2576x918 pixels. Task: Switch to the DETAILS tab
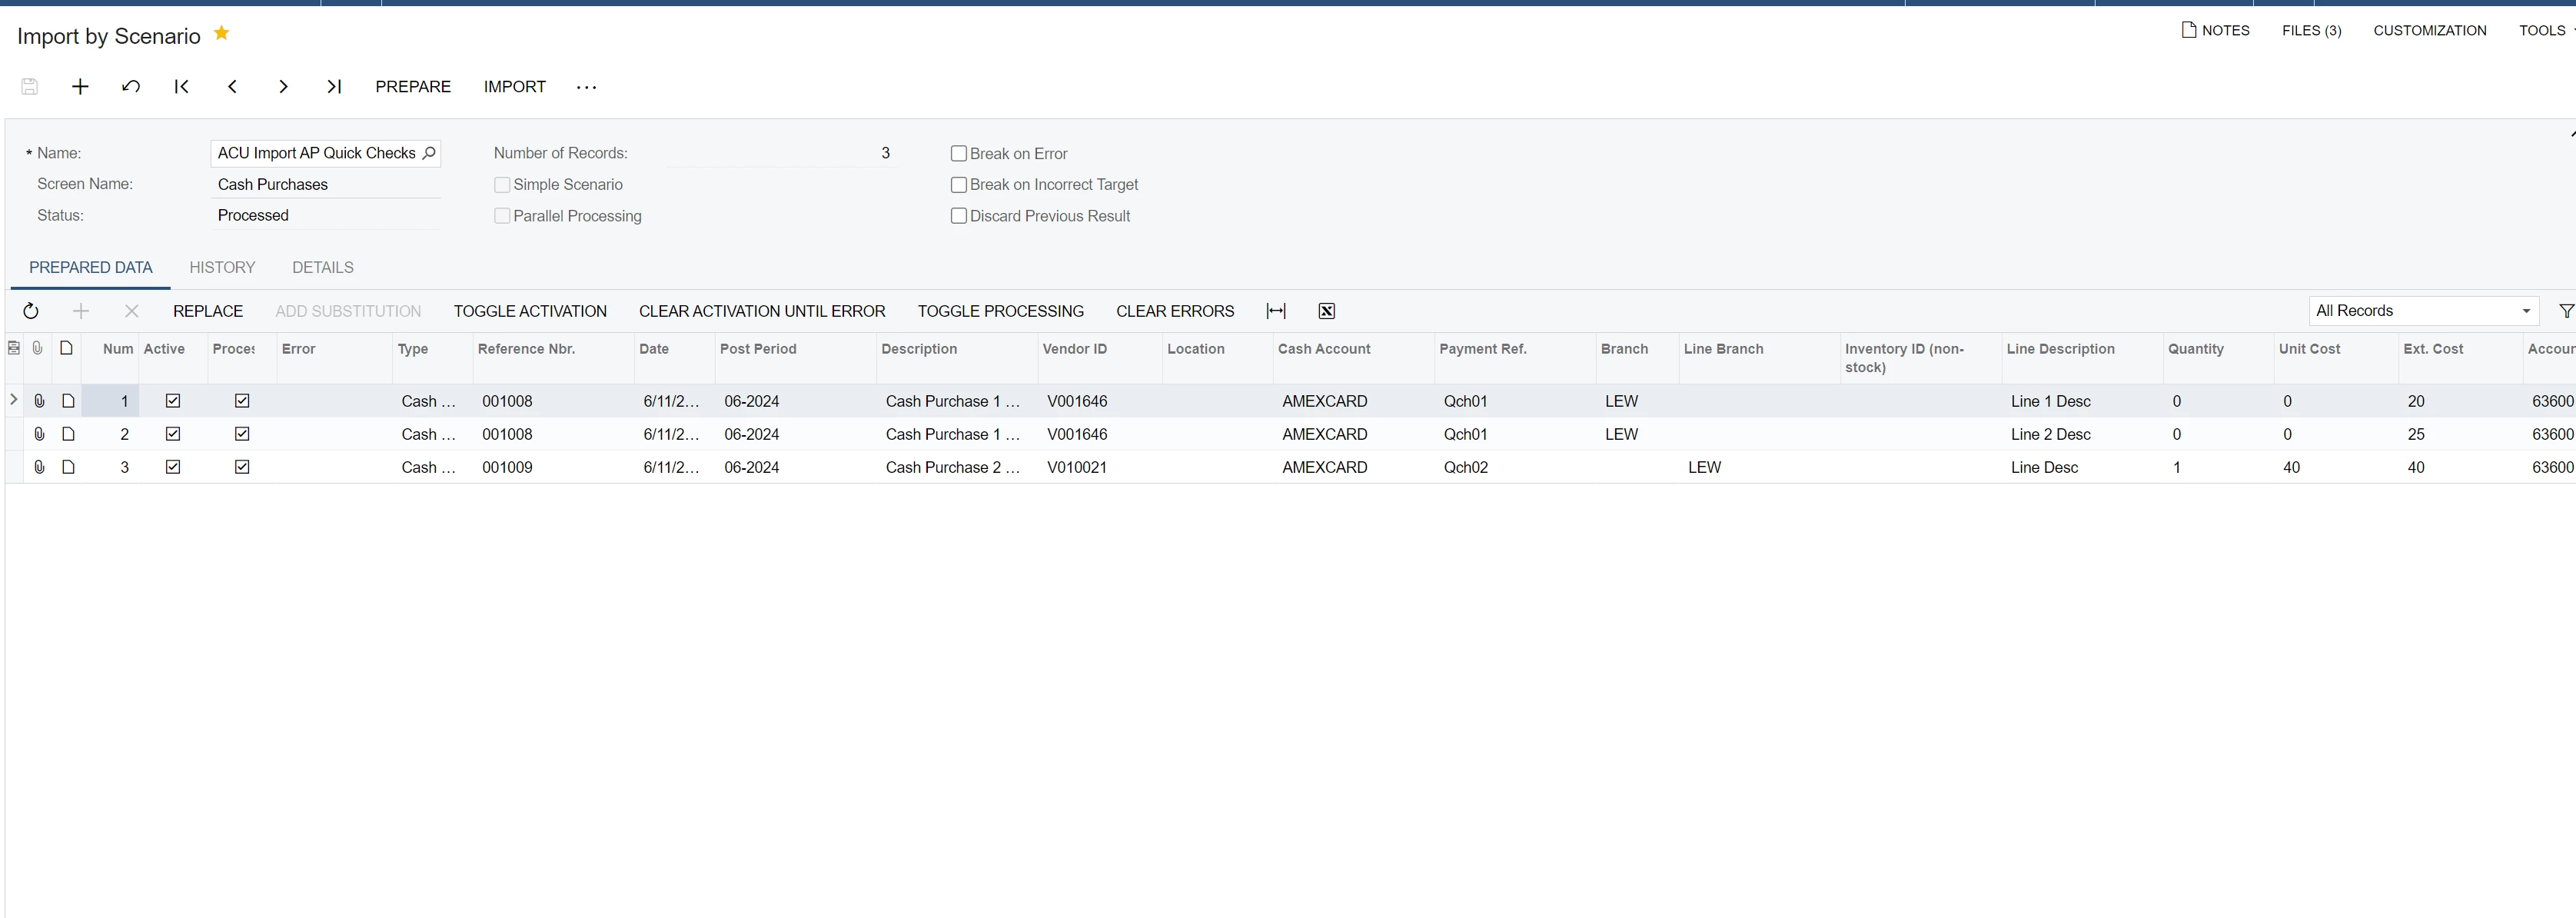pos(322,267)
